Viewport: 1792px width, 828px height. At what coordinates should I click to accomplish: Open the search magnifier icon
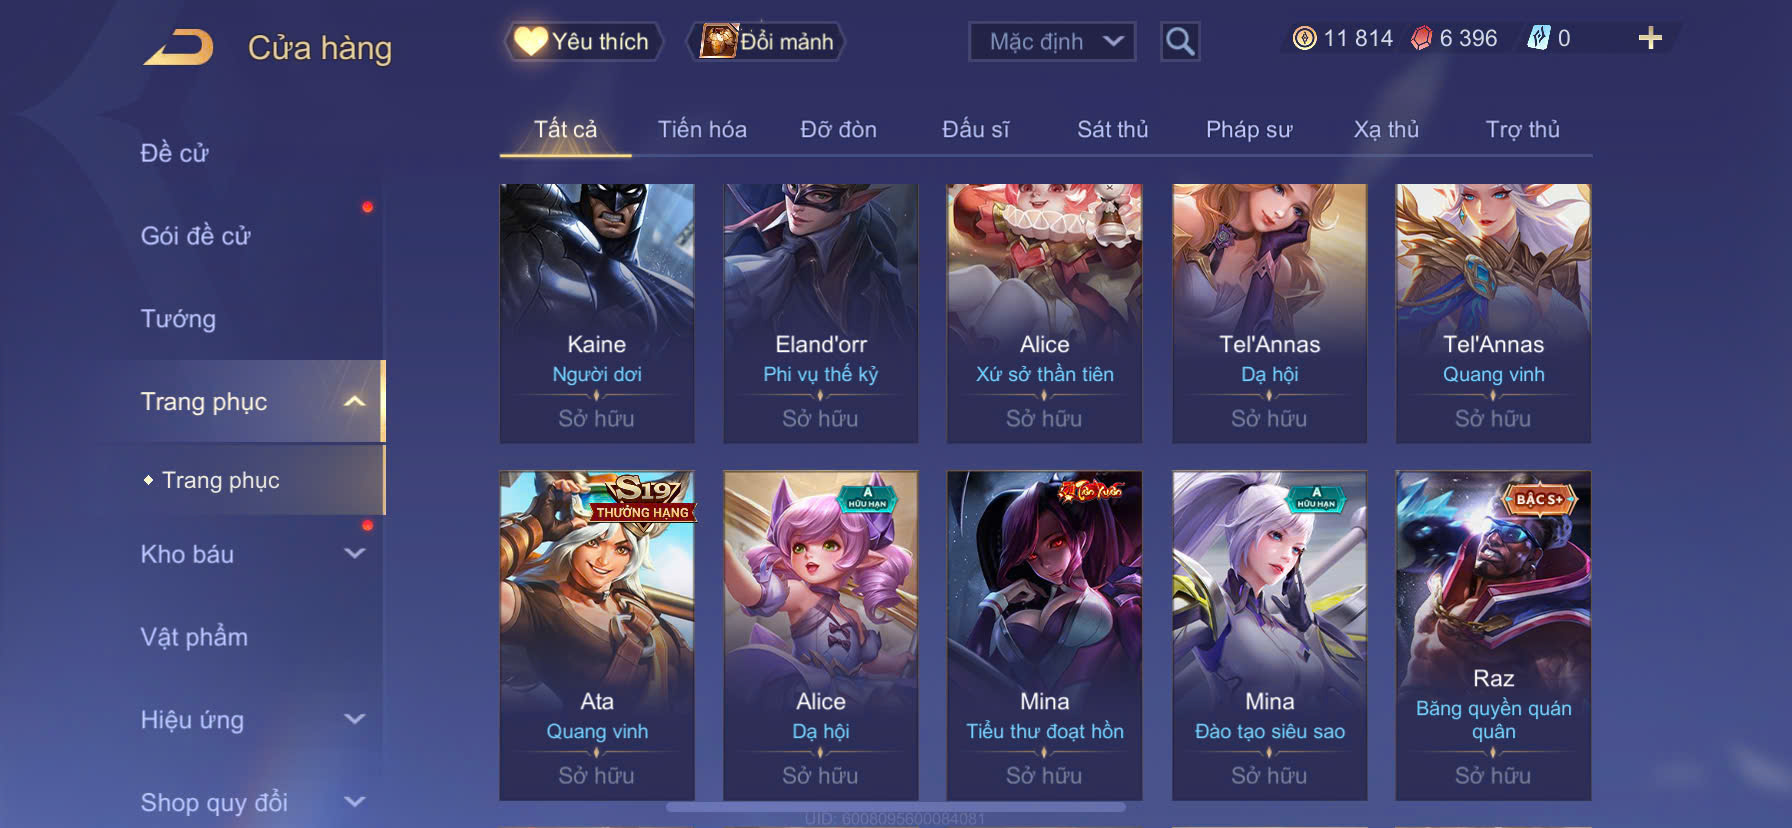pyautogui.click(x=1180, y=42)
